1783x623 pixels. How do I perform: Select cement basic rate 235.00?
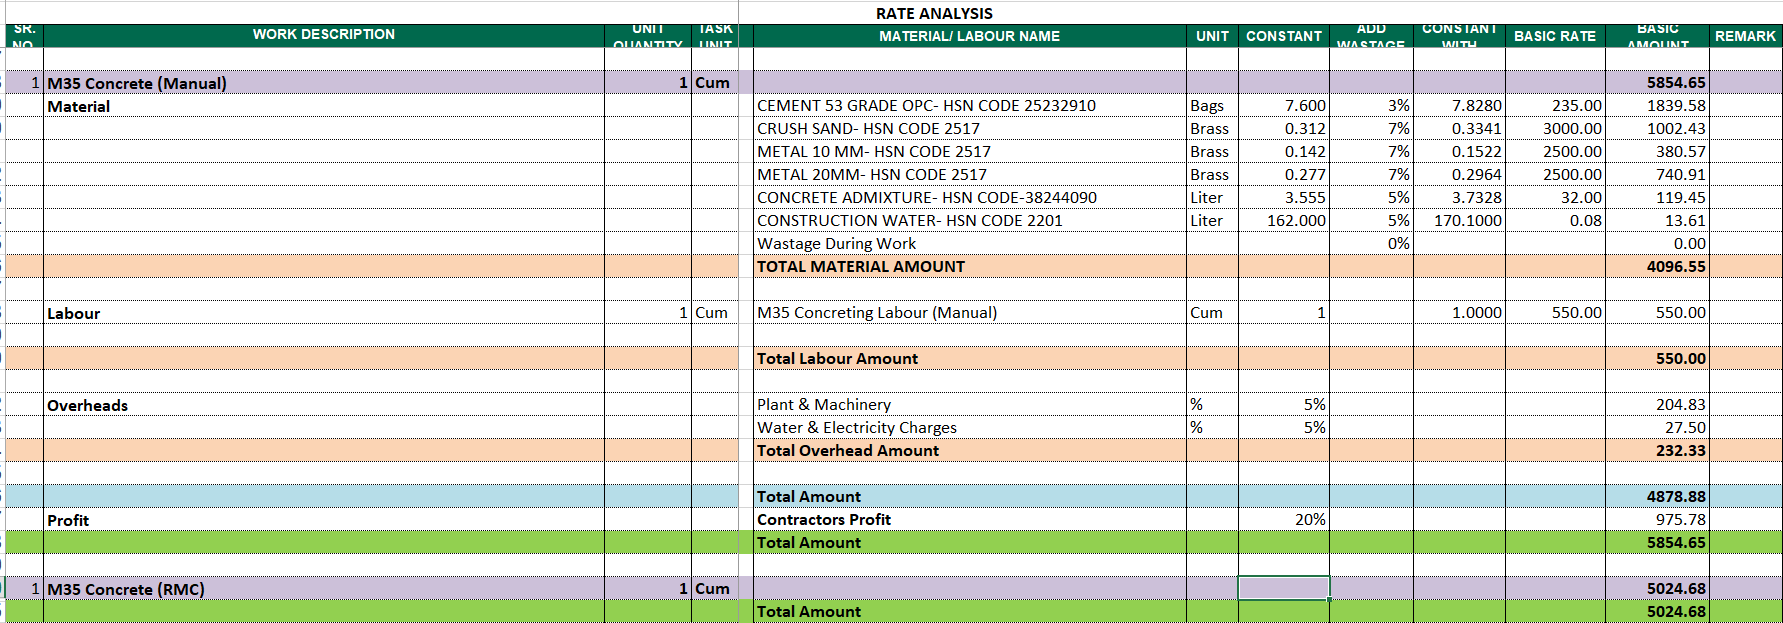(1555, 106)
